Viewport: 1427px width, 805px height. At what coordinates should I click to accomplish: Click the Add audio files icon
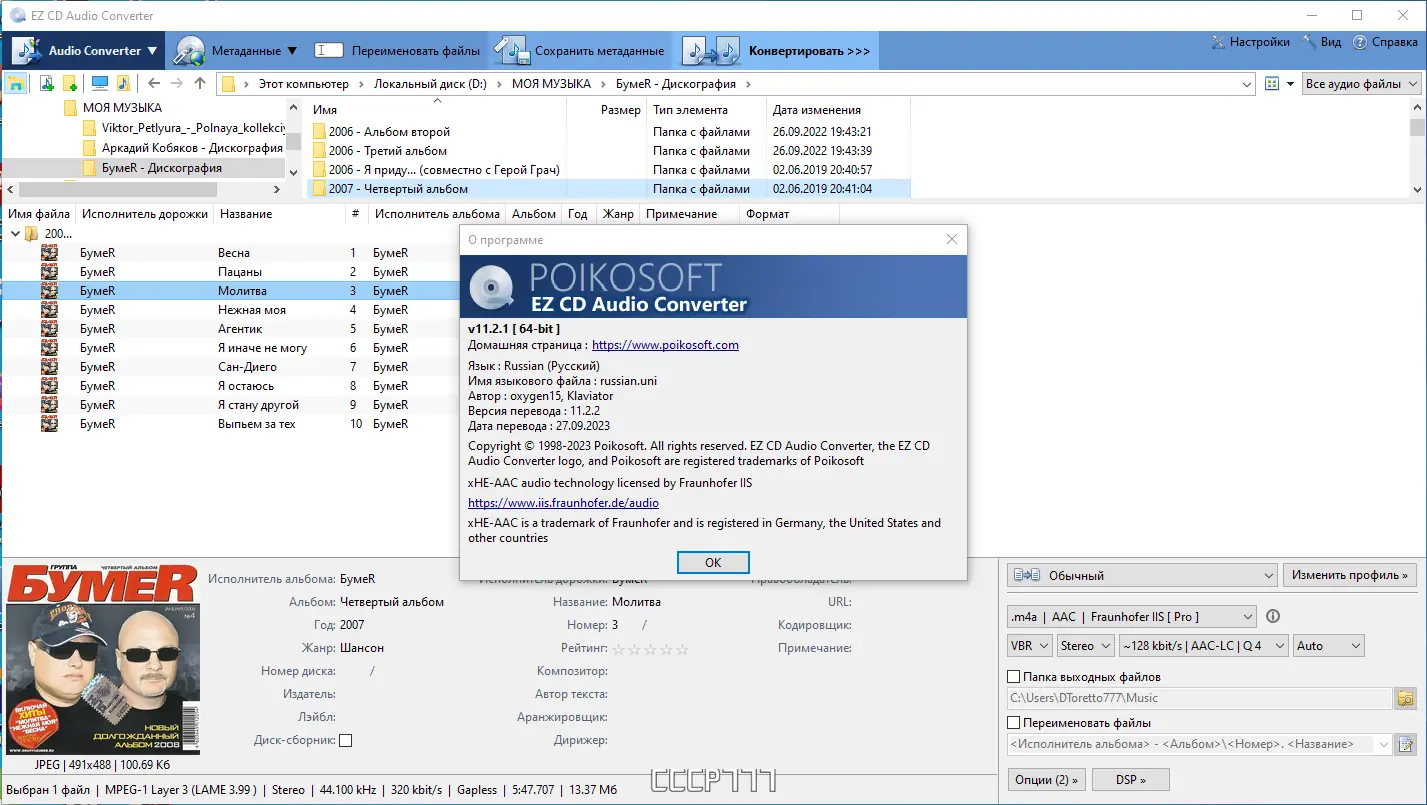[x=46, y=84]
